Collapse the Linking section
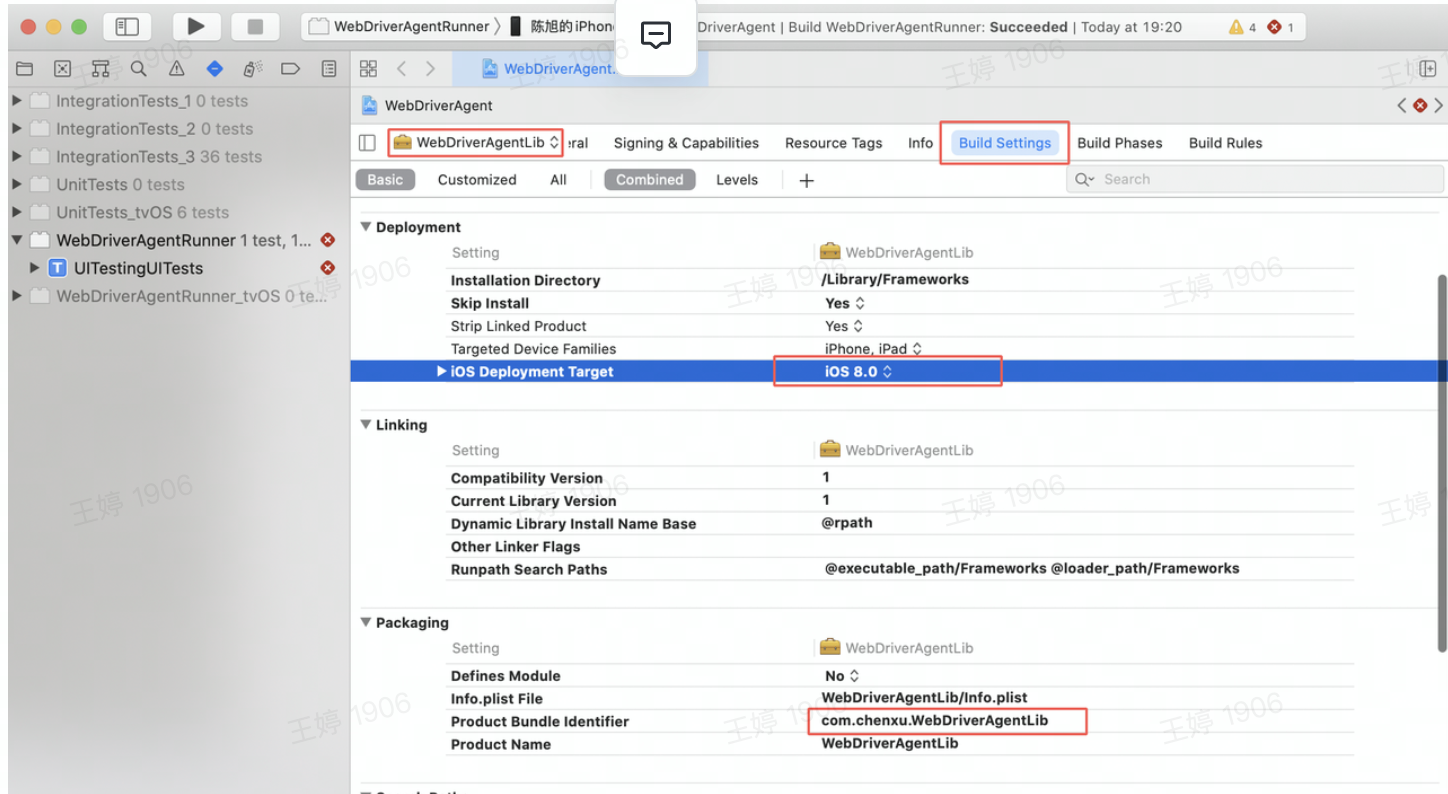 pos(366,425)
